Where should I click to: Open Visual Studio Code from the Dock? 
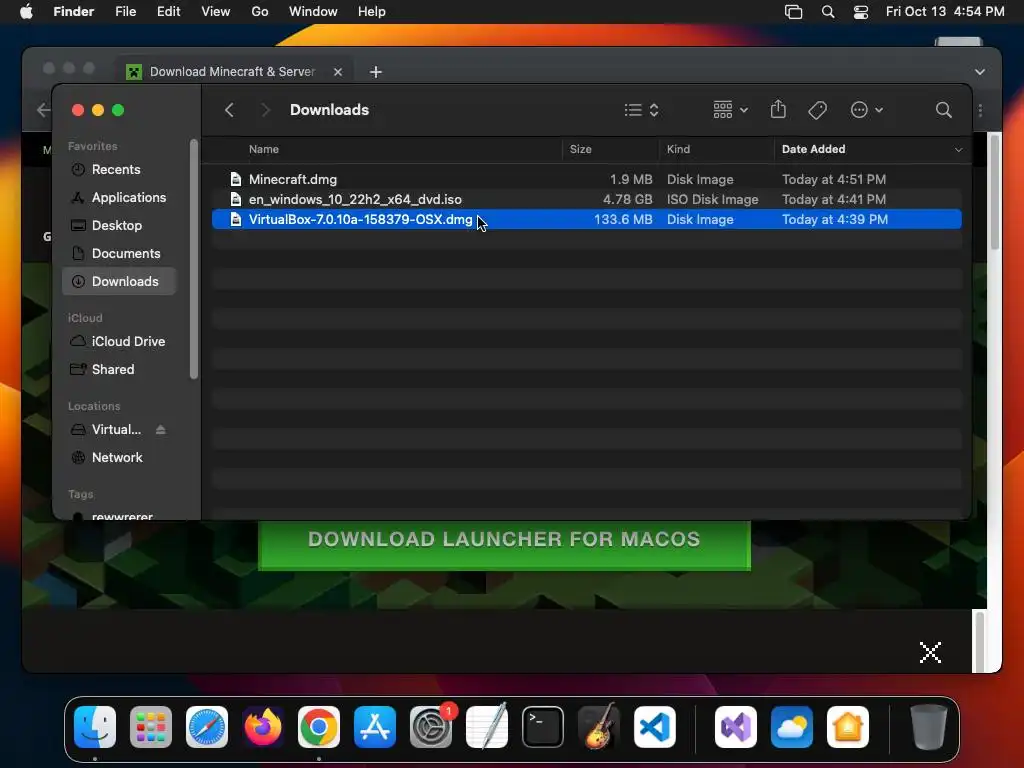pyautogui.click(x=654, y=727)
